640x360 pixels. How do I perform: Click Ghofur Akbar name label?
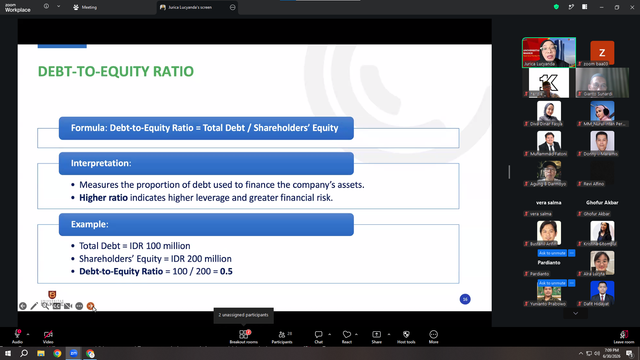click(602, 202)
